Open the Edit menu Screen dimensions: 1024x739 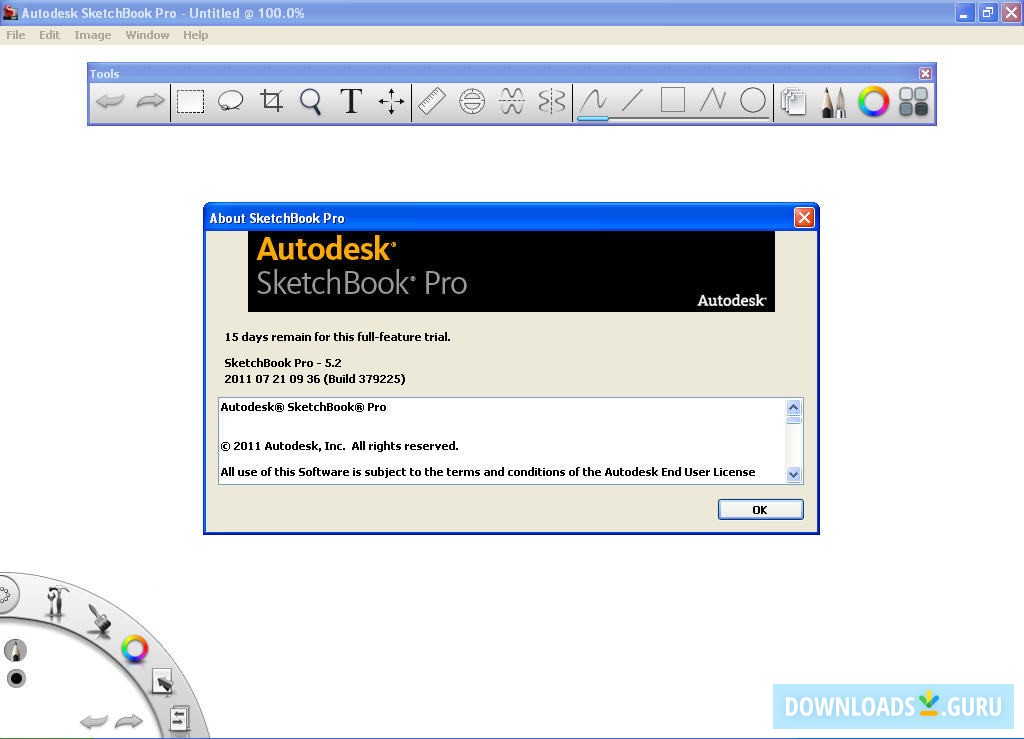48,34
